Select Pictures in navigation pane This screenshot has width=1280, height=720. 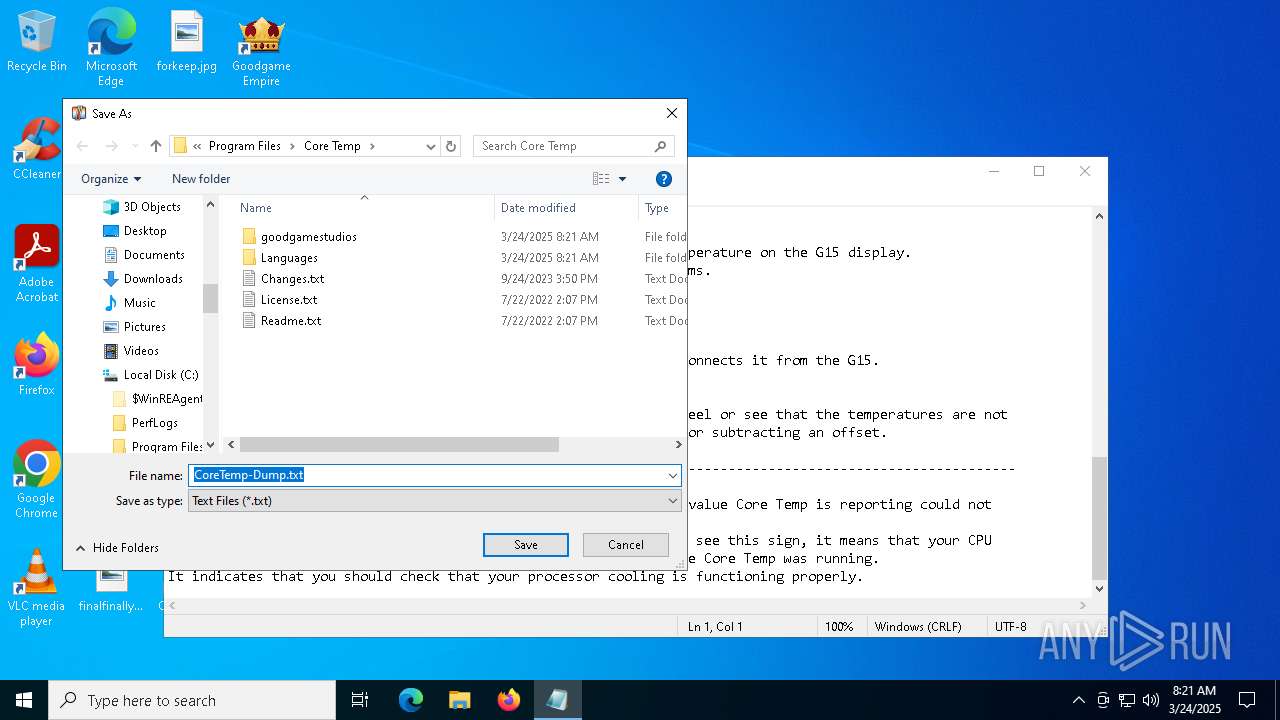(135, 327)
